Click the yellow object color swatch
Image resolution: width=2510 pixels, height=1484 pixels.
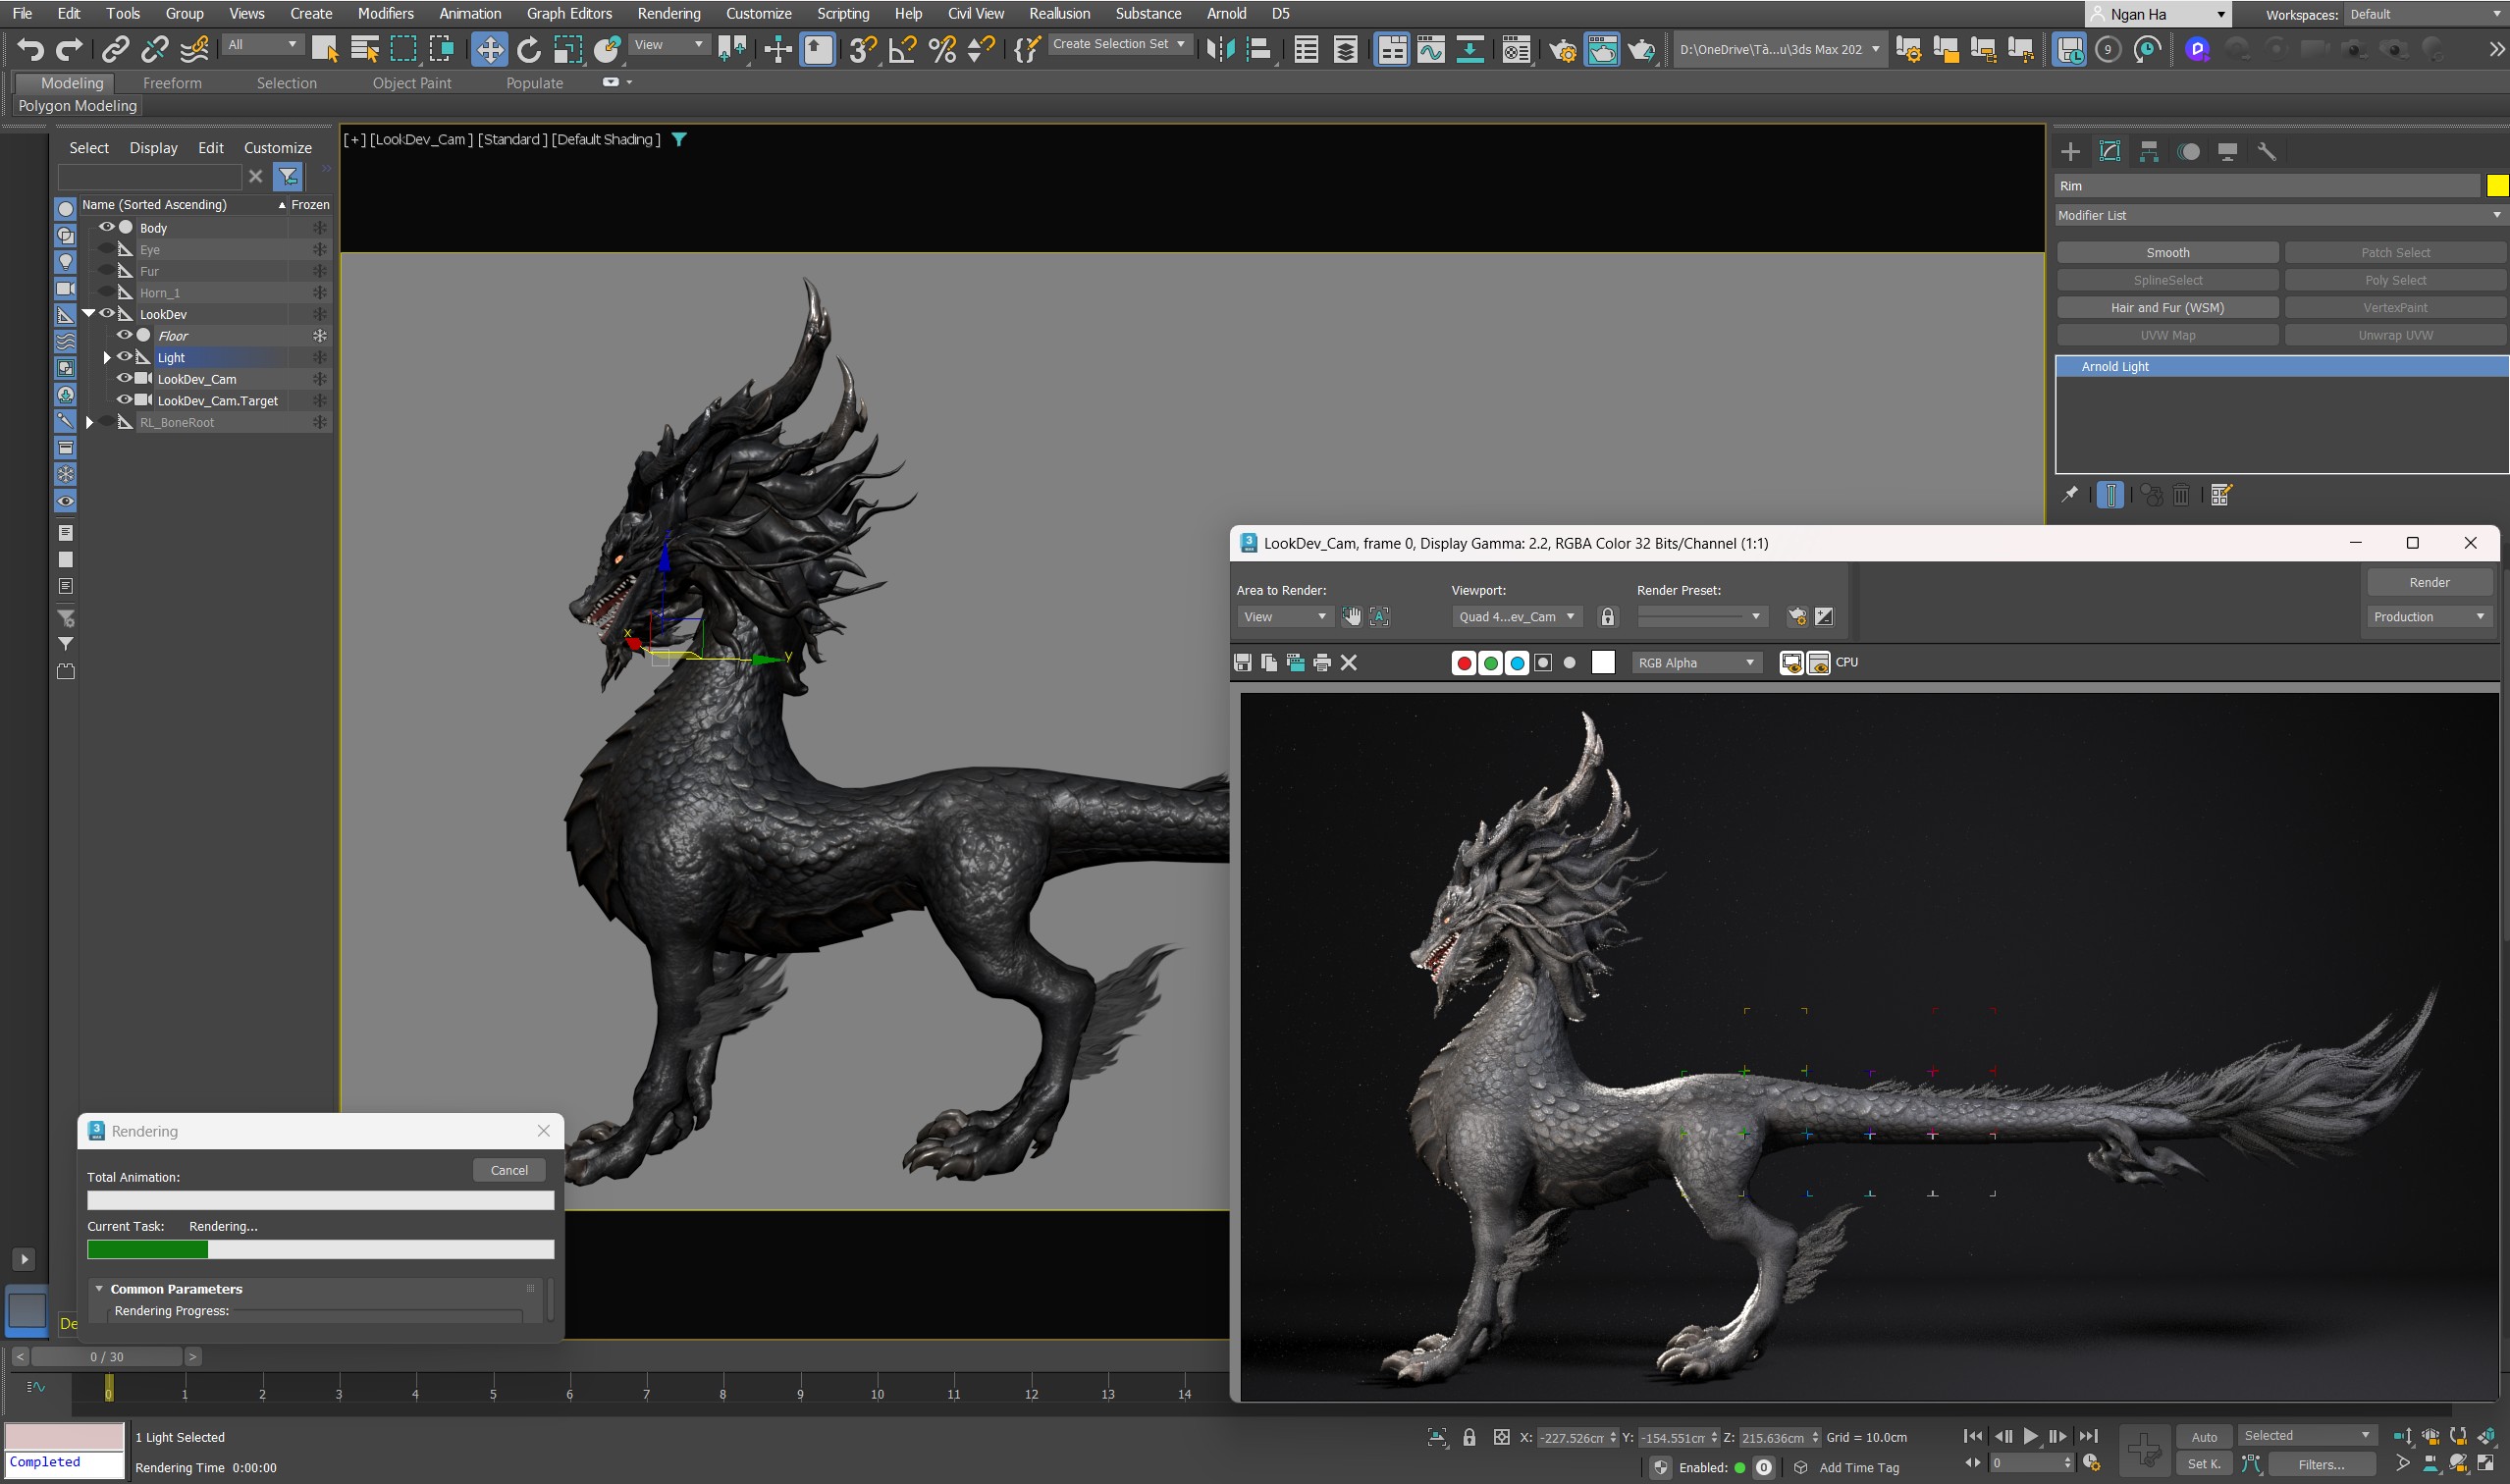point(2496,186)
